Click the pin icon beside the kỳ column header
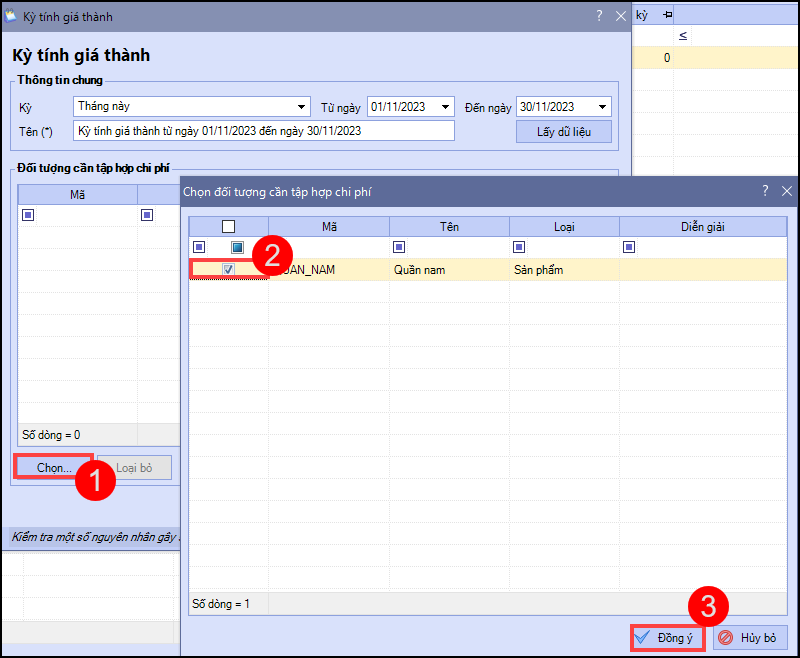The image size is (800, 658). (667, 15)
